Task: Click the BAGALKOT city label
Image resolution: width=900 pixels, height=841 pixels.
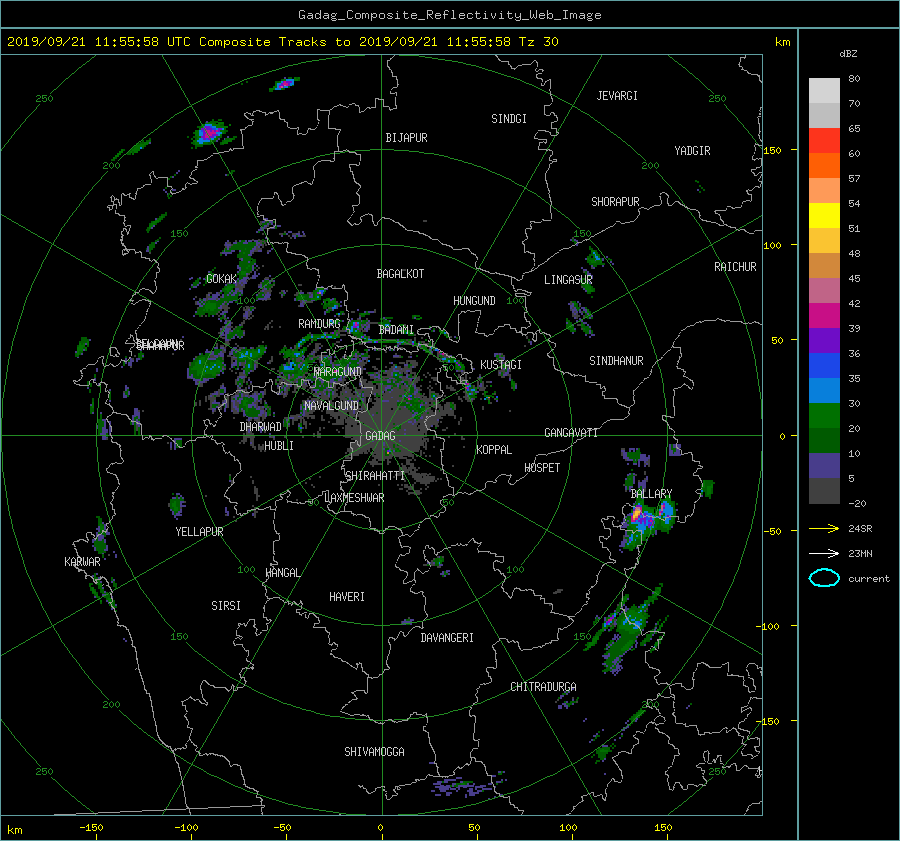Action: point(400,274)
